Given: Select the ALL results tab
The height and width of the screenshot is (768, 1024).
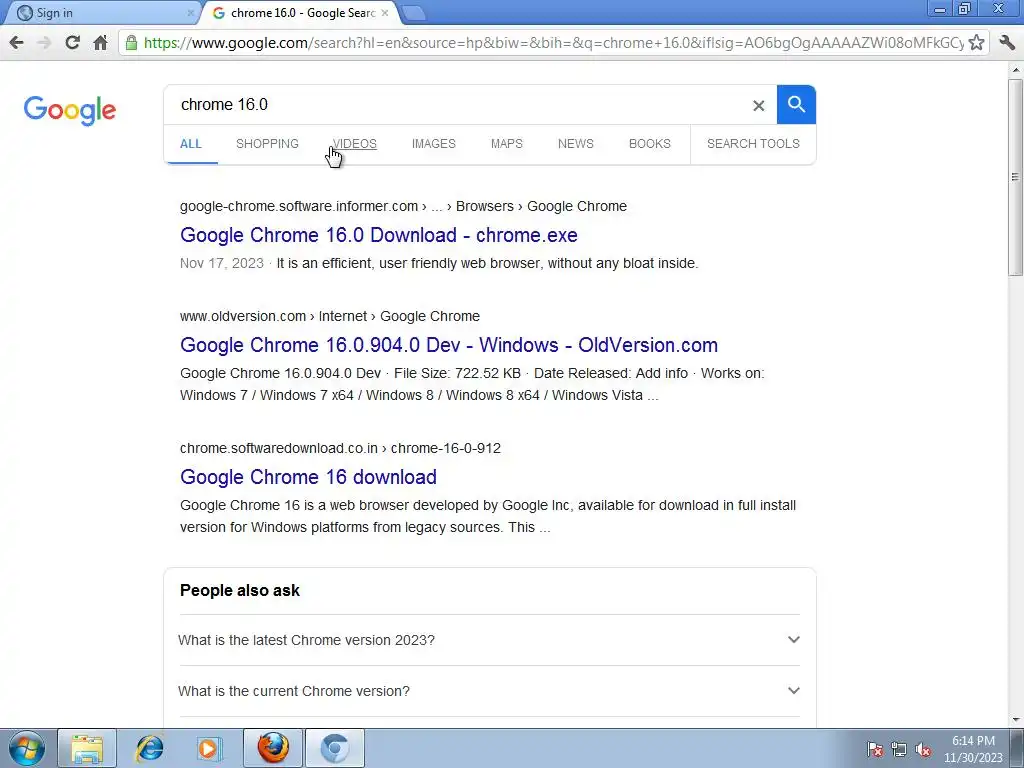Looking at the screenshot, I should click(x=191, y=144).
